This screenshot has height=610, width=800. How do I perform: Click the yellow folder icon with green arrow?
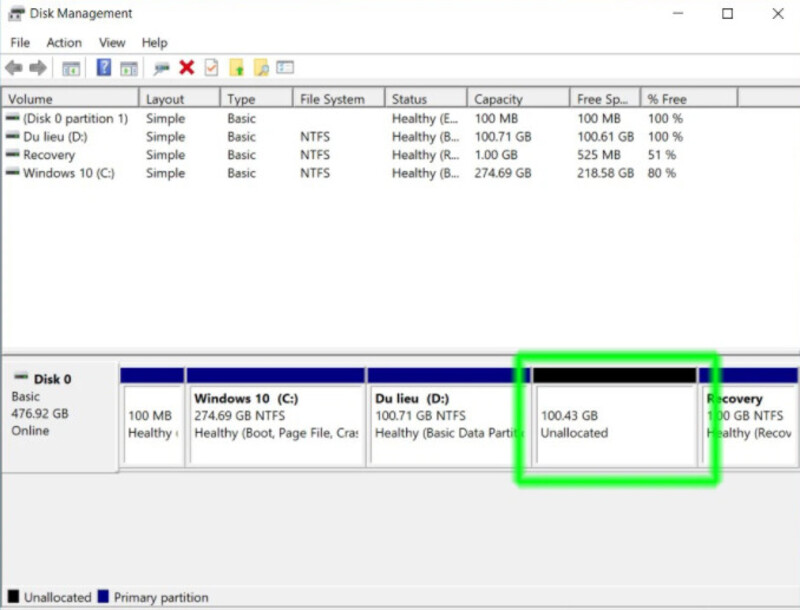tap(236, 67)
